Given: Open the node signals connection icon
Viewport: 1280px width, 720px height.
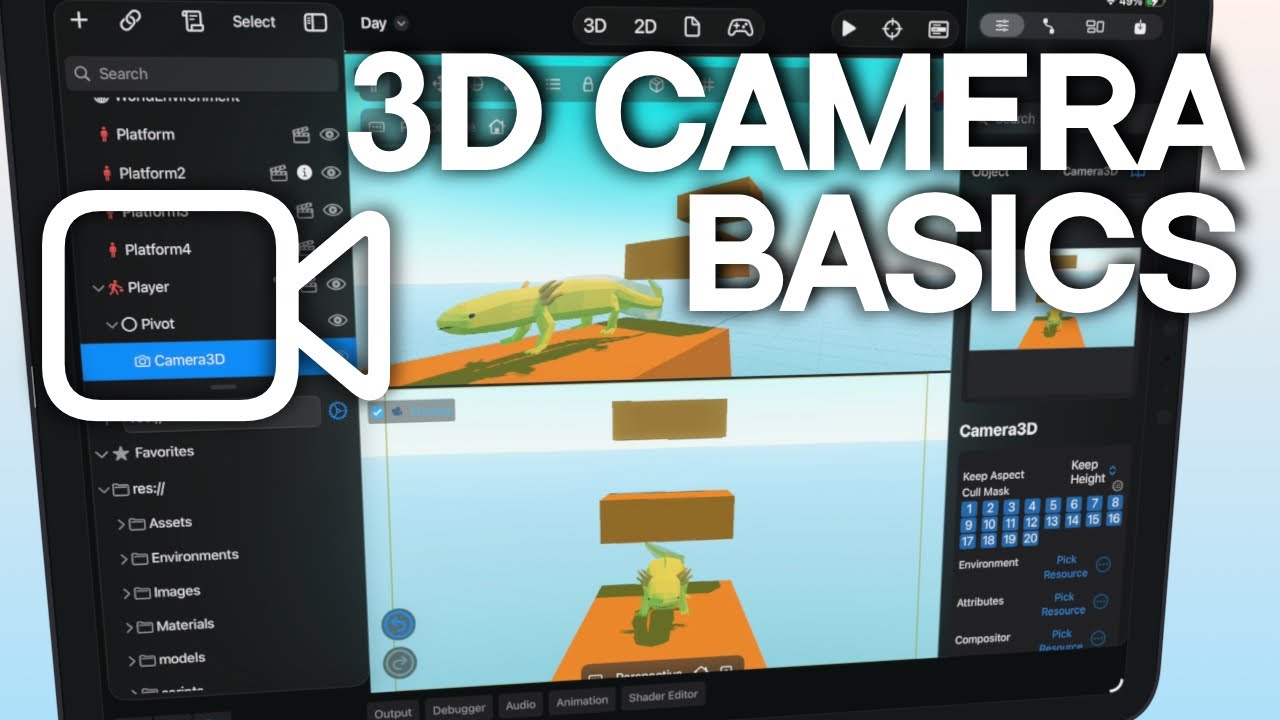Looking at the screenshot, I should tap(1048, 27).
